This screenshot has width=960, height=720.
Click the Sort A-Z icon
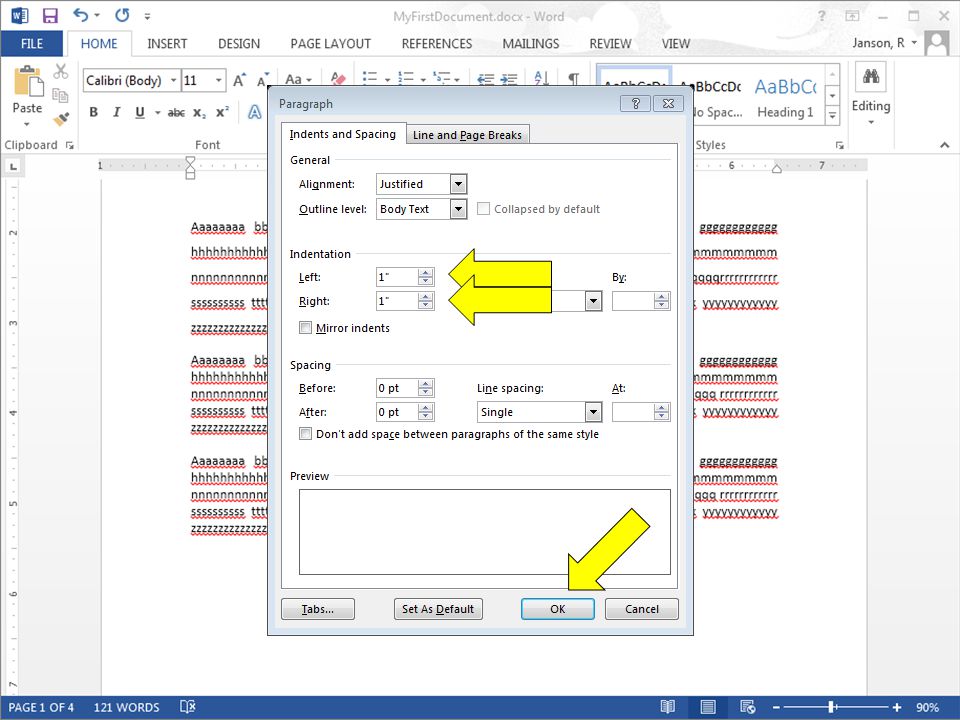(541, 78)
